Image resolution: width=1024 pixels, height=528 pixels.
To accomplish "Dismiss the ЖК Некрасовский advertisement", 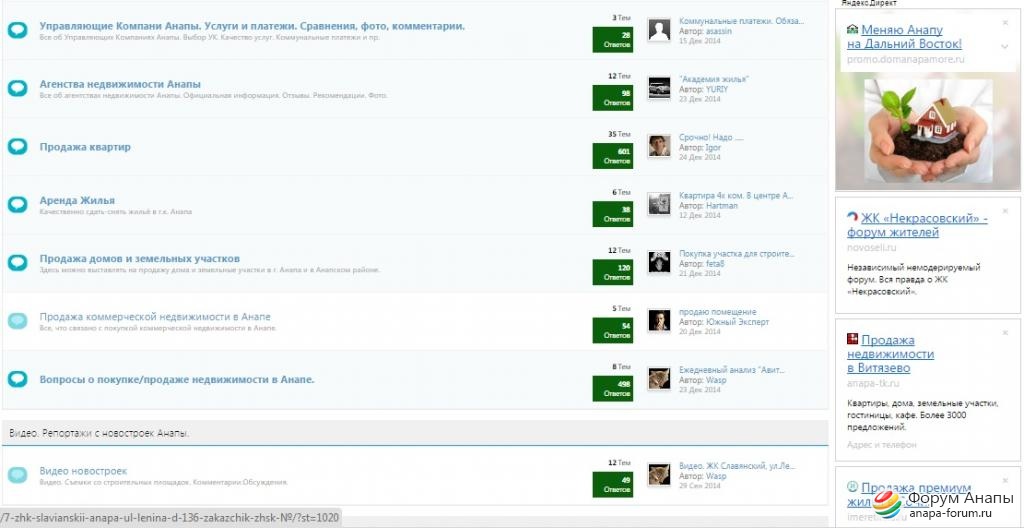I will 1005,211.
